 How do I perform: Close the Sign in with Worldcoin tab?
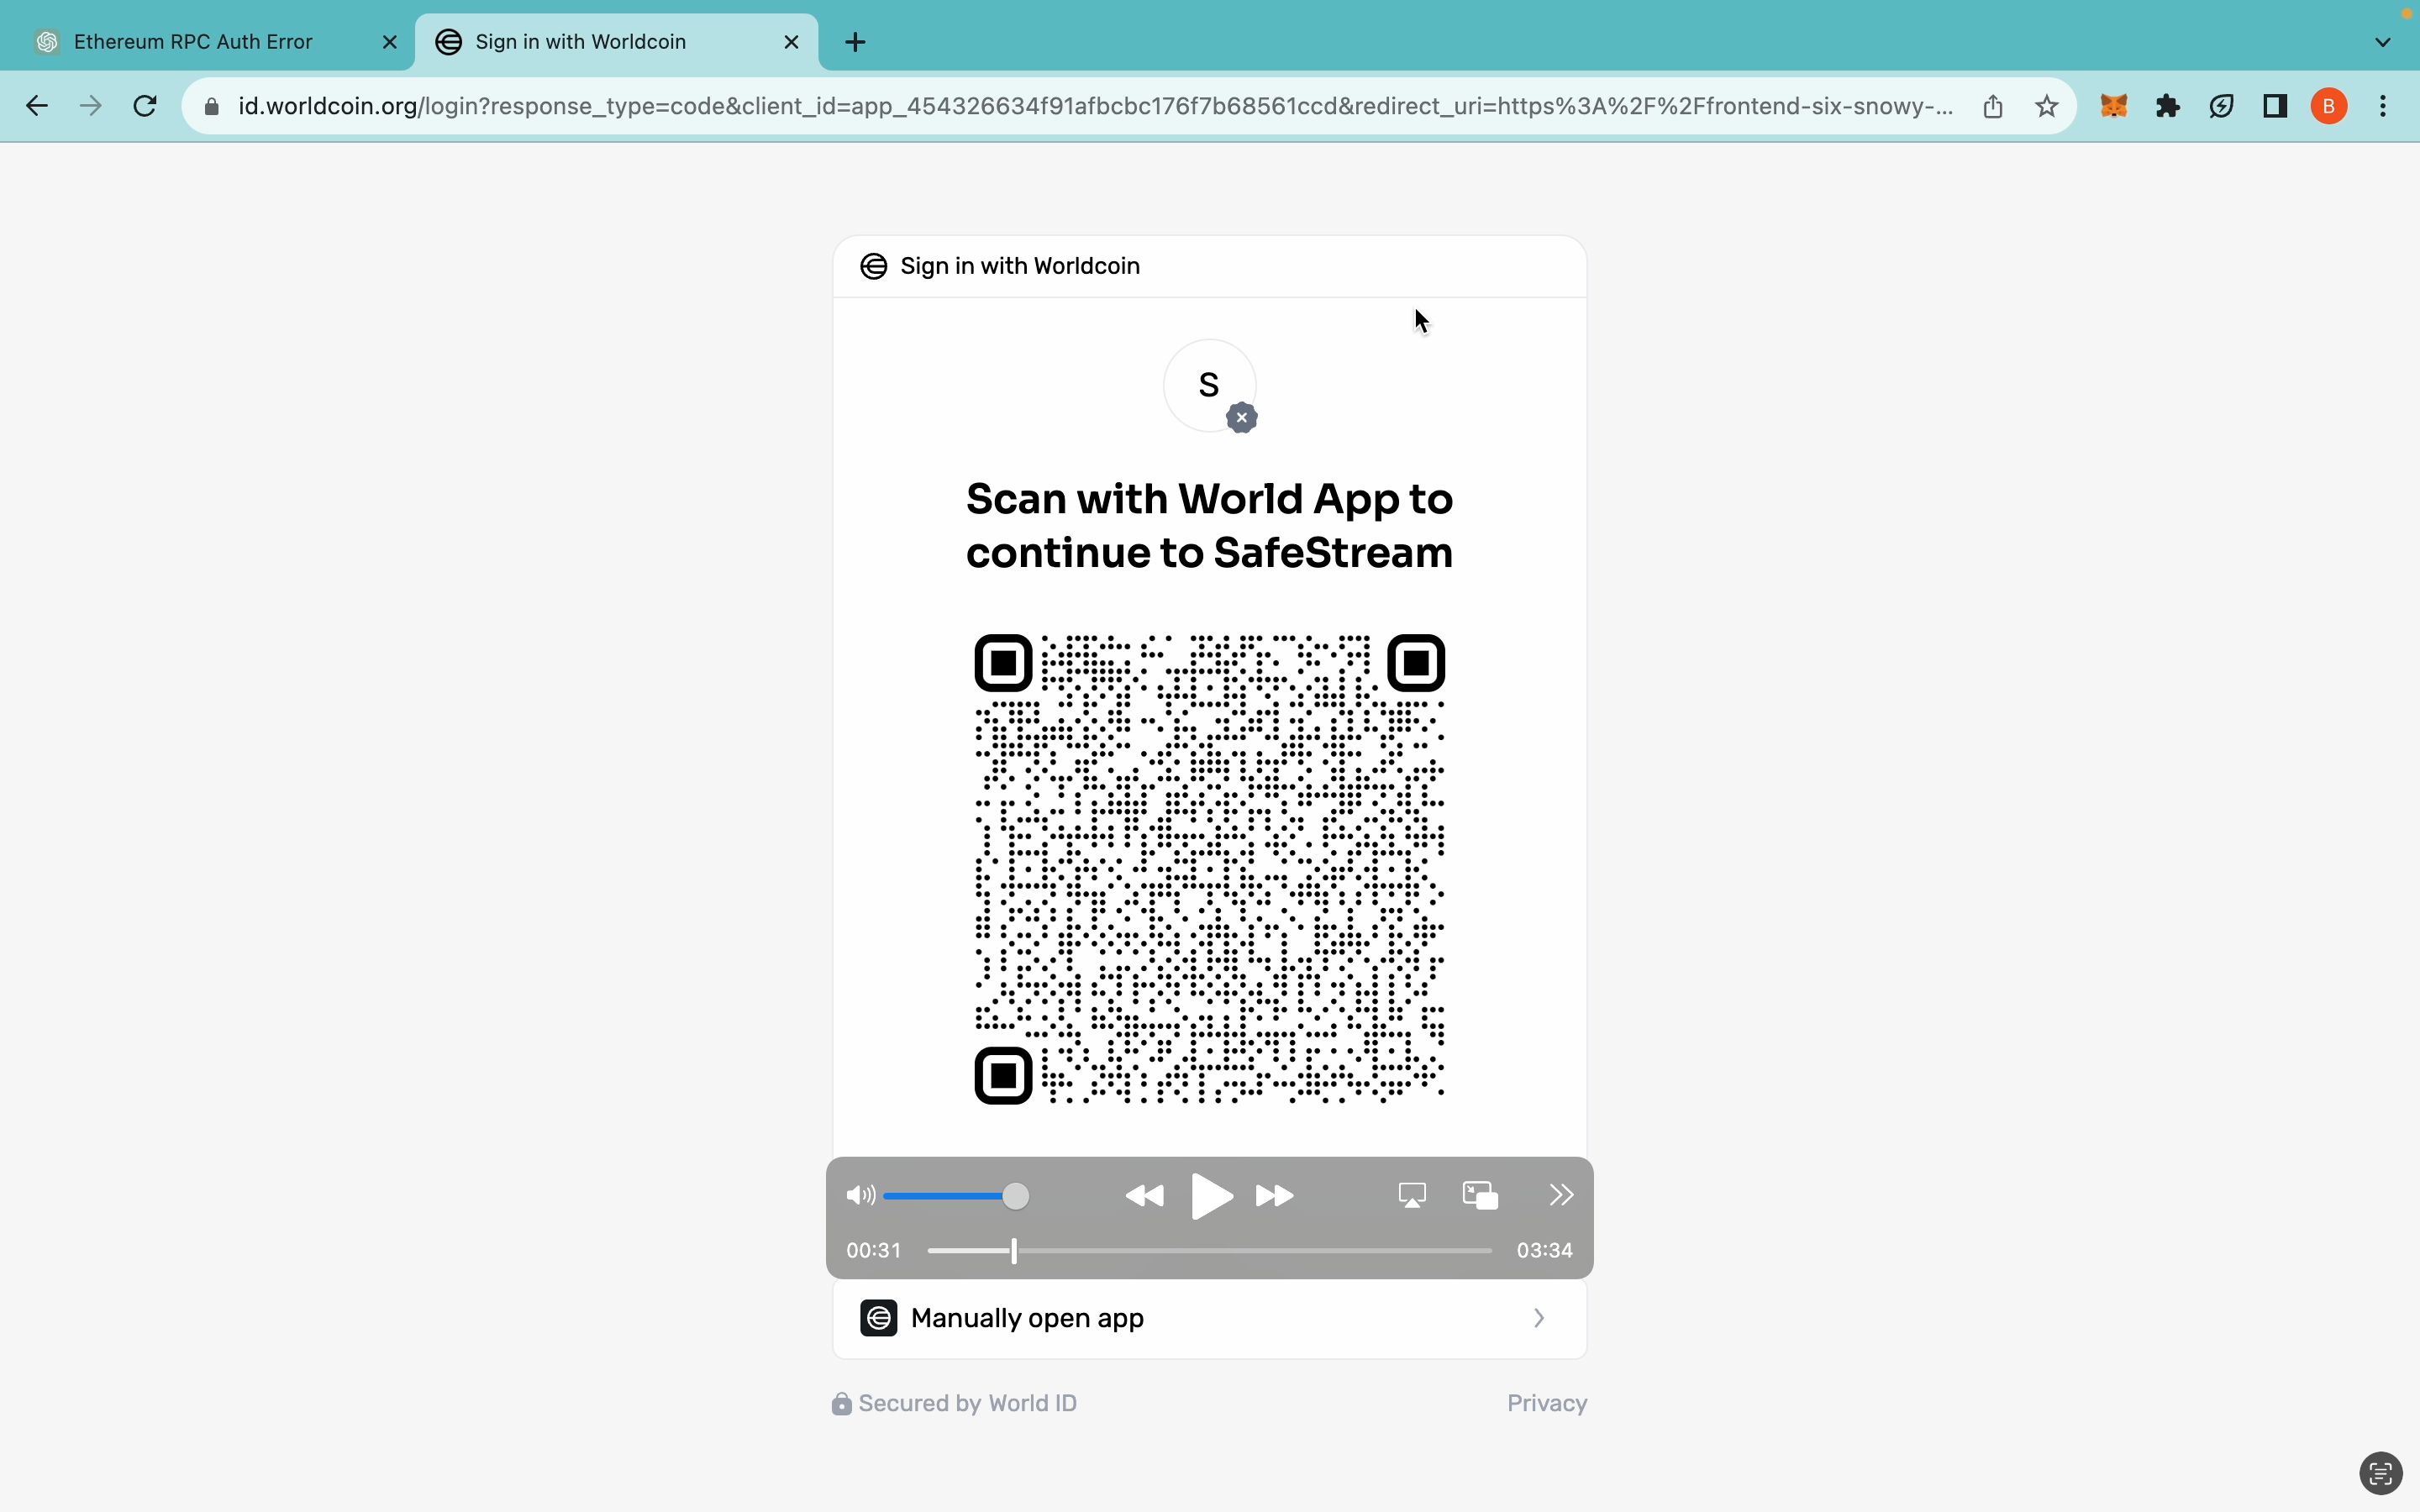coord(791,42)
